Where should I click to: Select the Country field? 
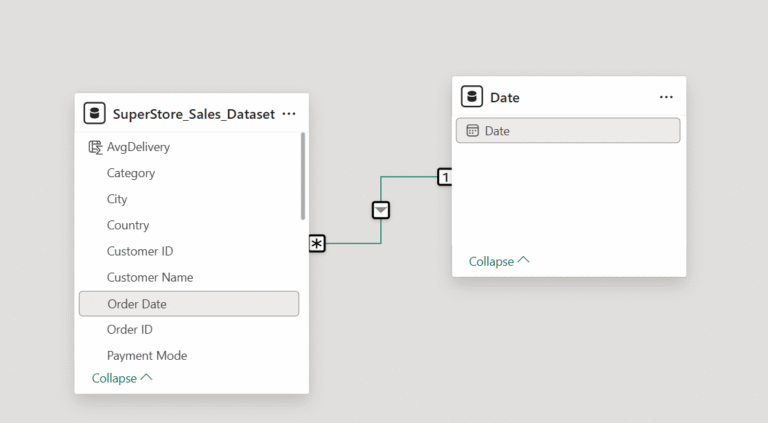tap(189, 225)
